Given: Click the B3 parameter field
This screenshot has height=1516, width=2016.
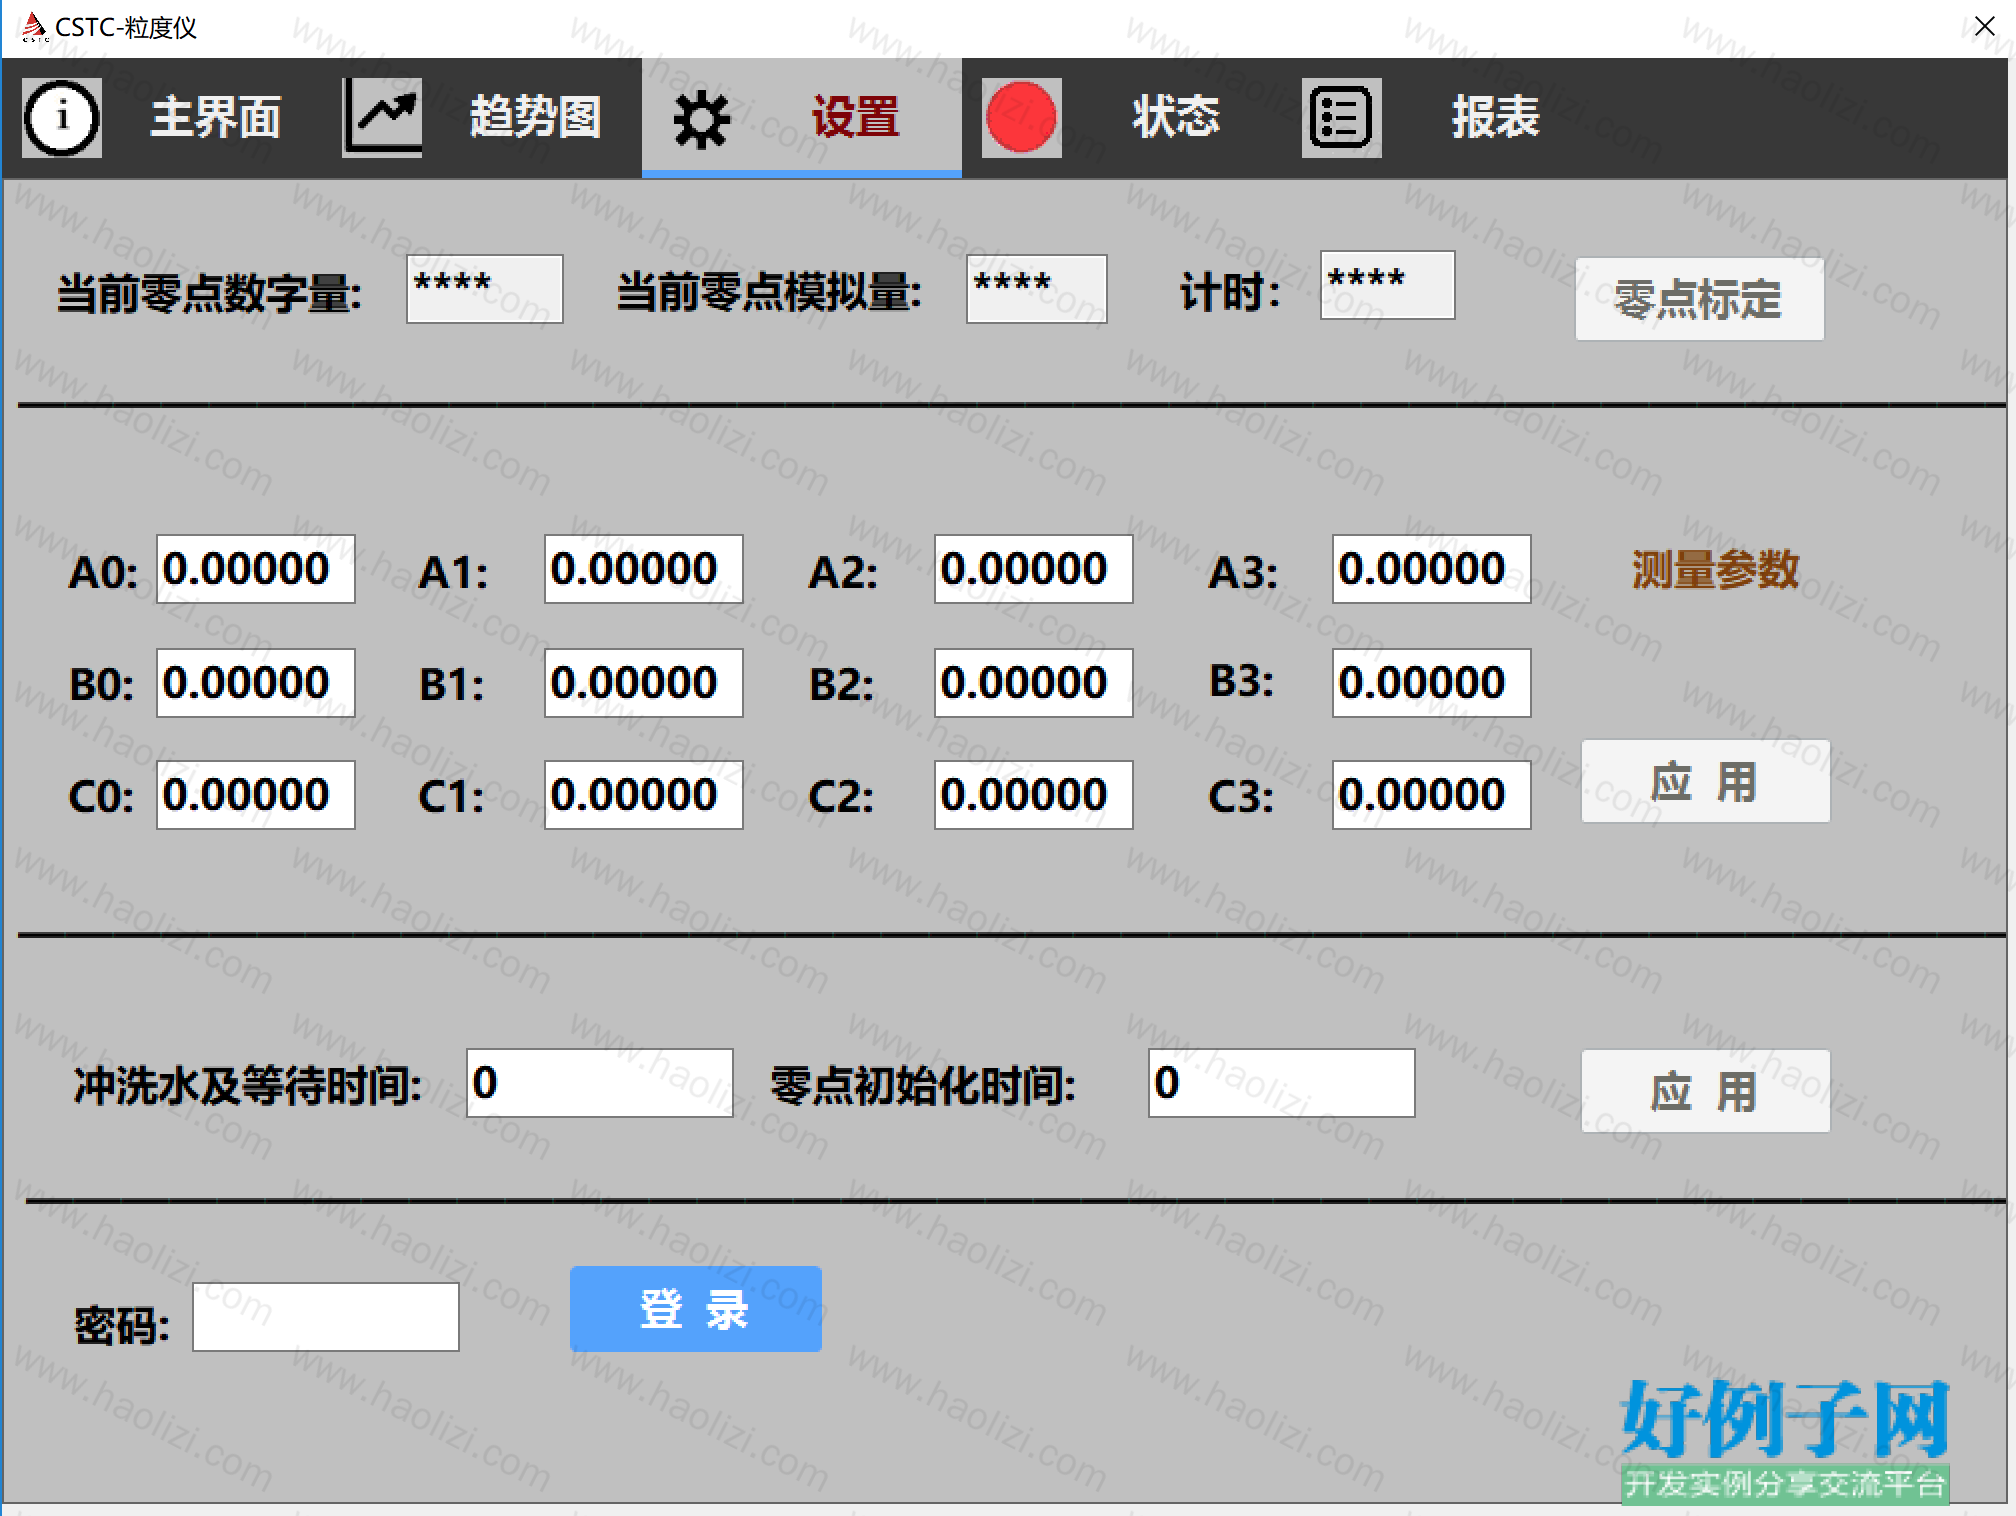Looking at the screenshot, I should pos(1432,683).
